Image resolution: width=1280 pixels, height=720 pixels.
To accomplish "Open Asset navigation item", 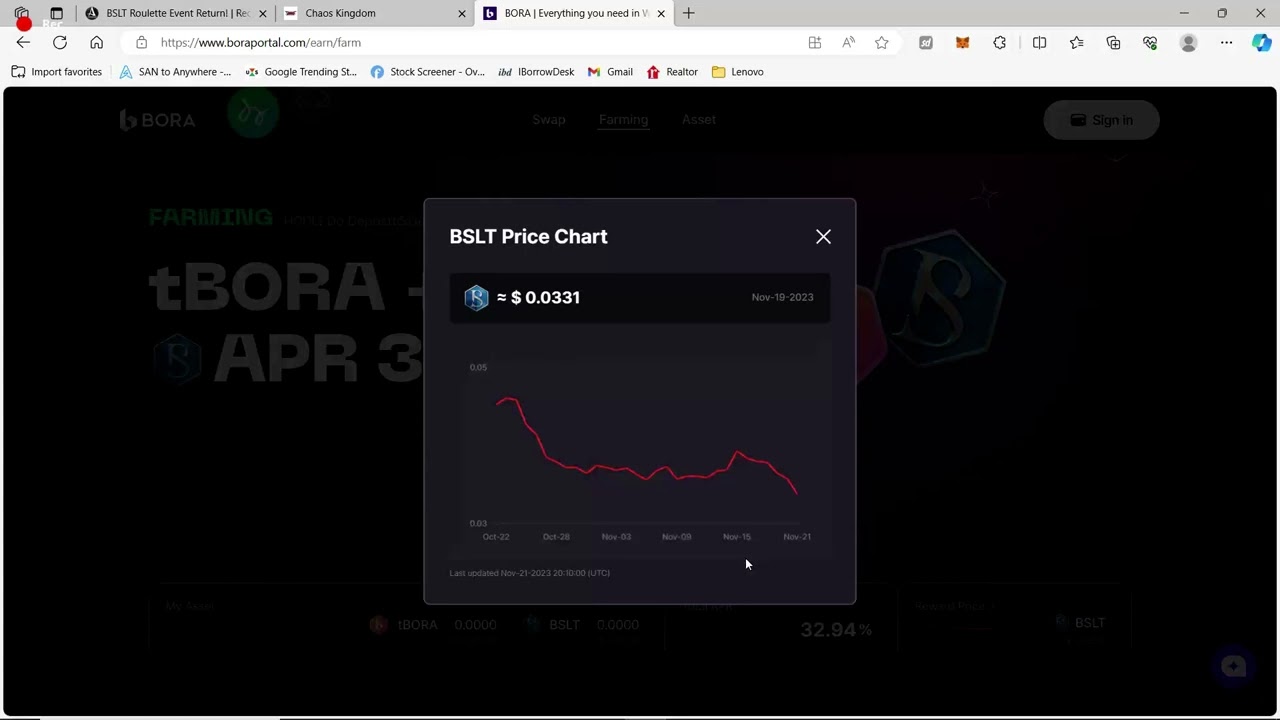I will [x=699, y=120].
